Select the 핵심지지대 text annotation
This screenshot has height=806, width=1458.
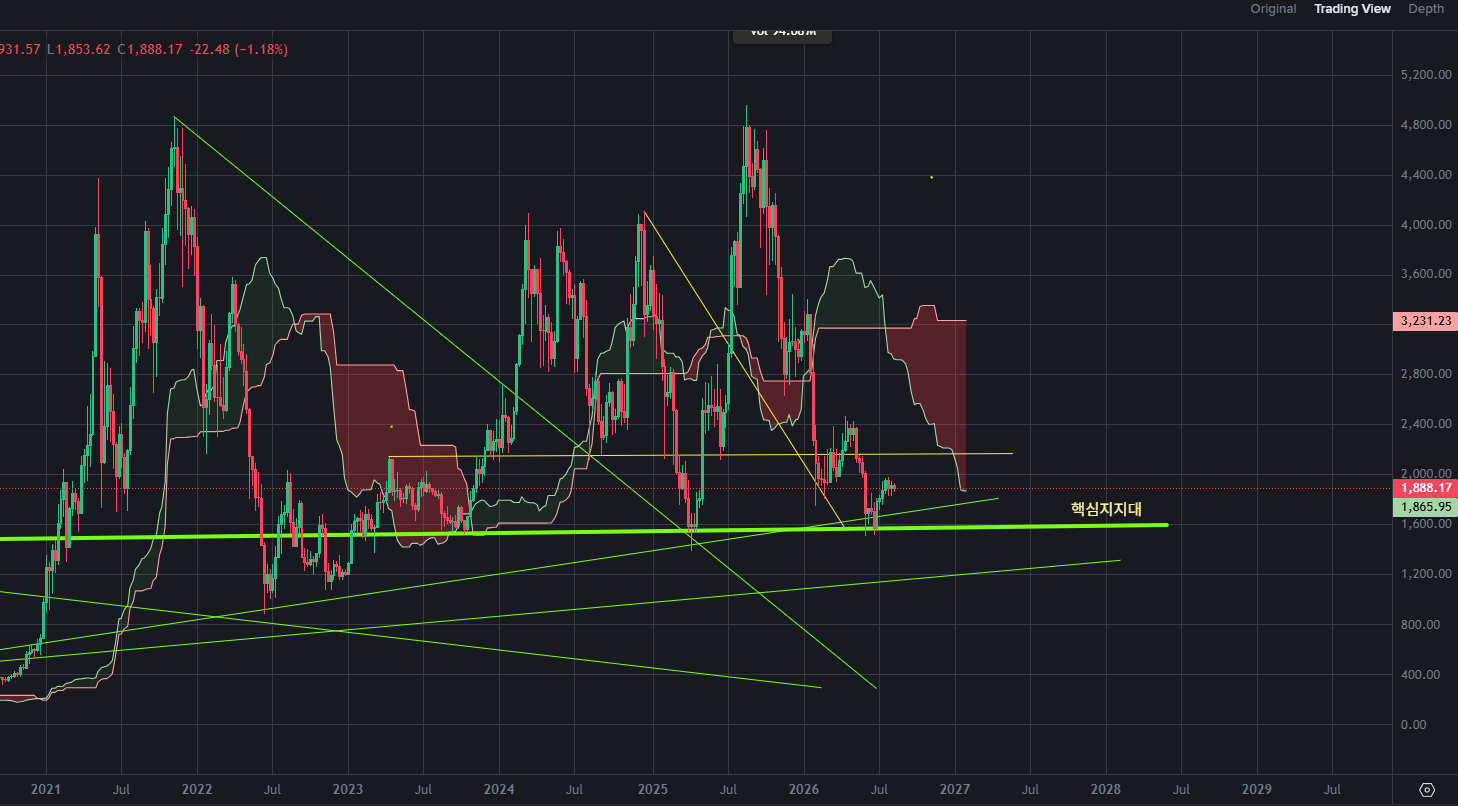[1106, 508]
